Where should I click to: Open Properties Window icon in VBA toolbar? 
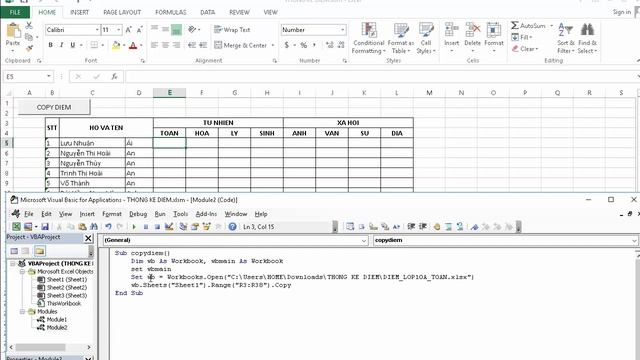click(x=195, y=227)
